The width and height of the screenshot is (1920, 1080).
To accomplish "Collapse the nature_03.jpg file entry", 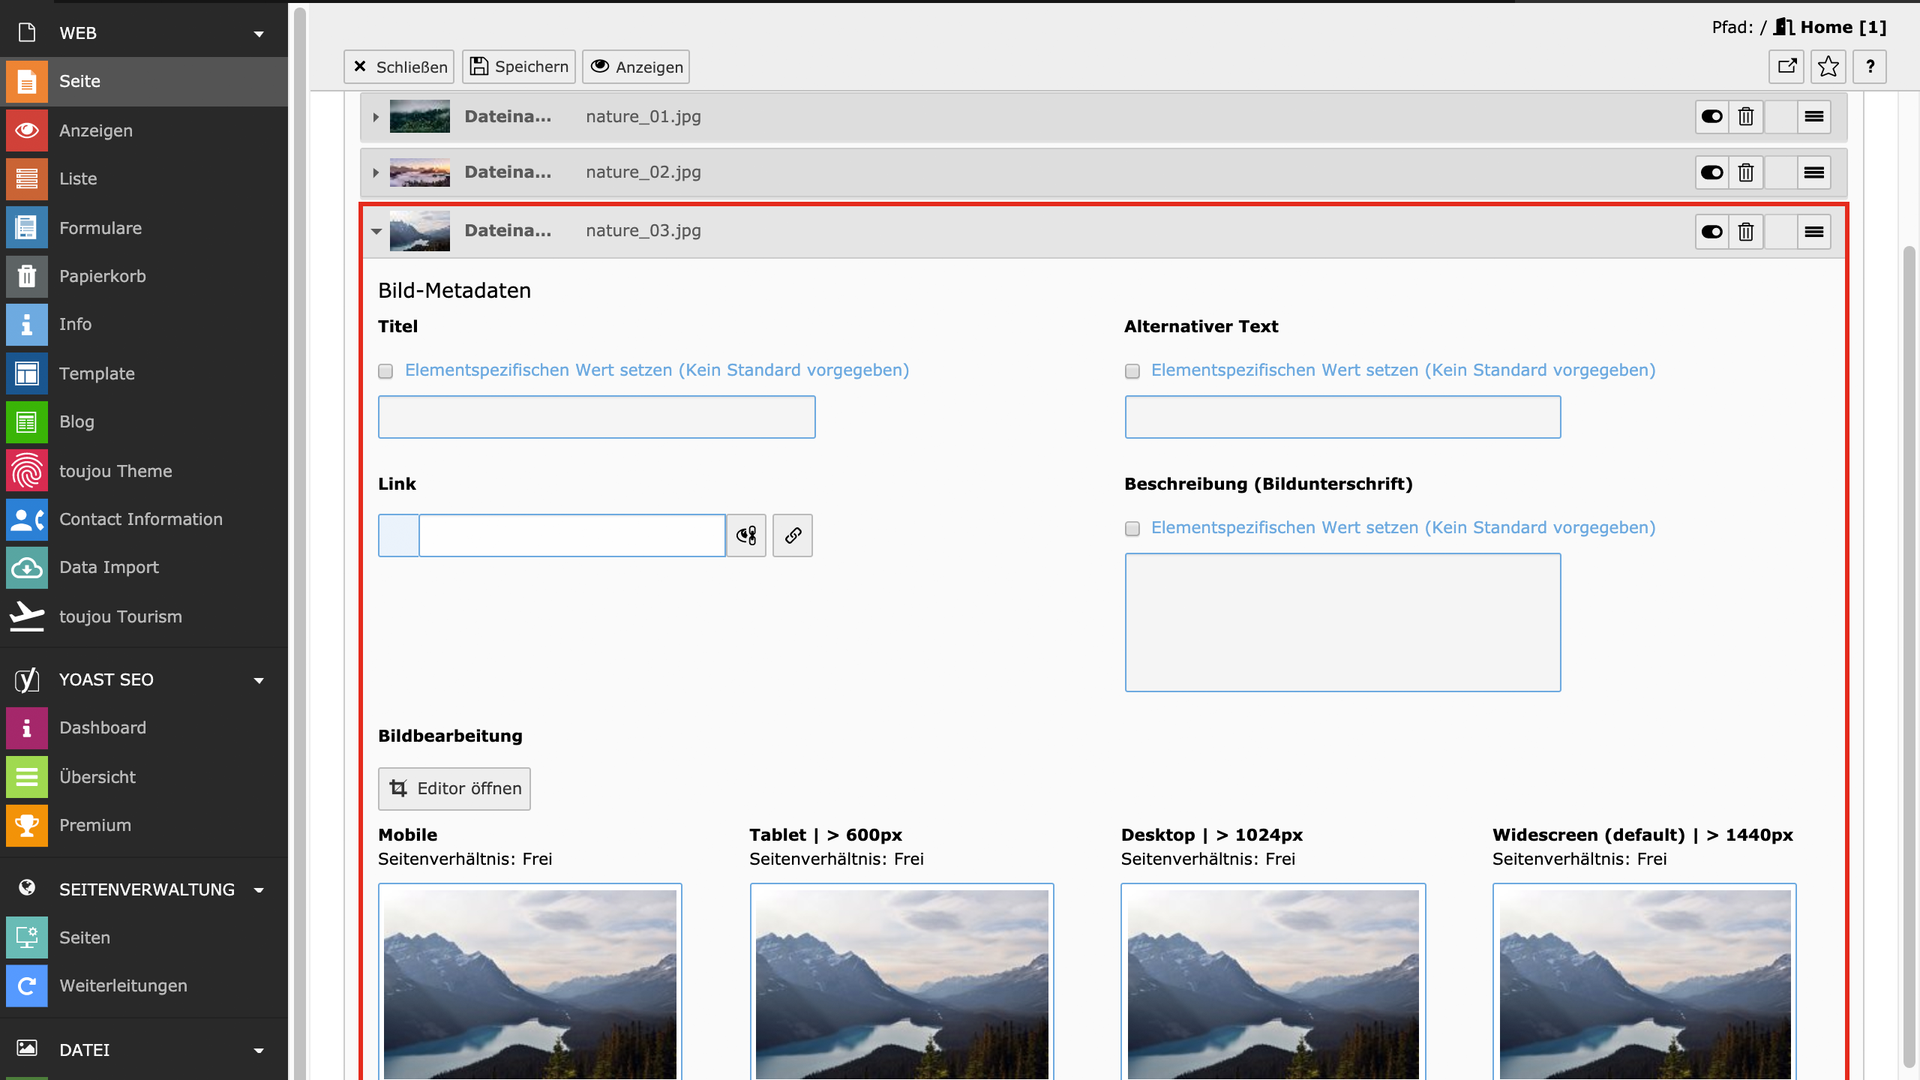I will pyautogui.click(x=376, y=231).
